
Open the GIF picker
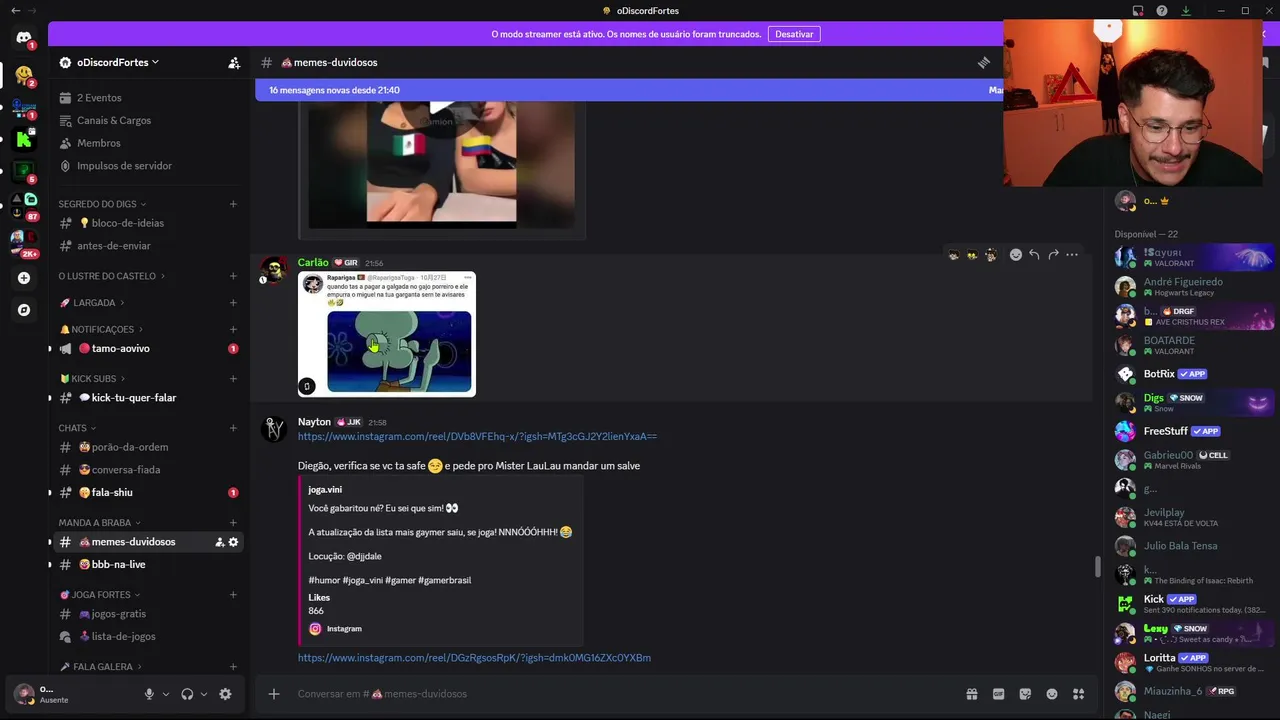click(998, 694)
